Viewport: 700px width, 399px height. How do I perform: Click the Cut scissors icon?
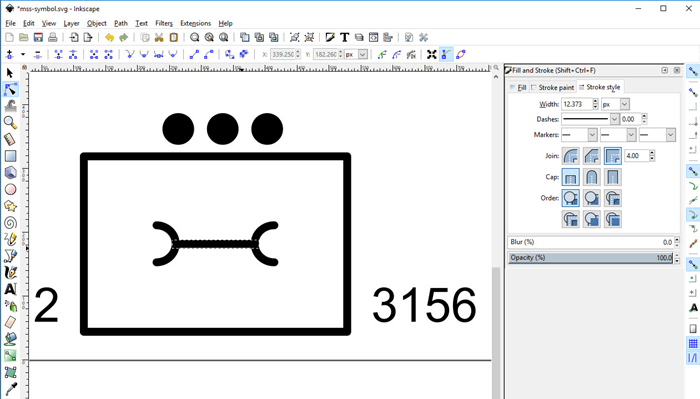(159, 37)
